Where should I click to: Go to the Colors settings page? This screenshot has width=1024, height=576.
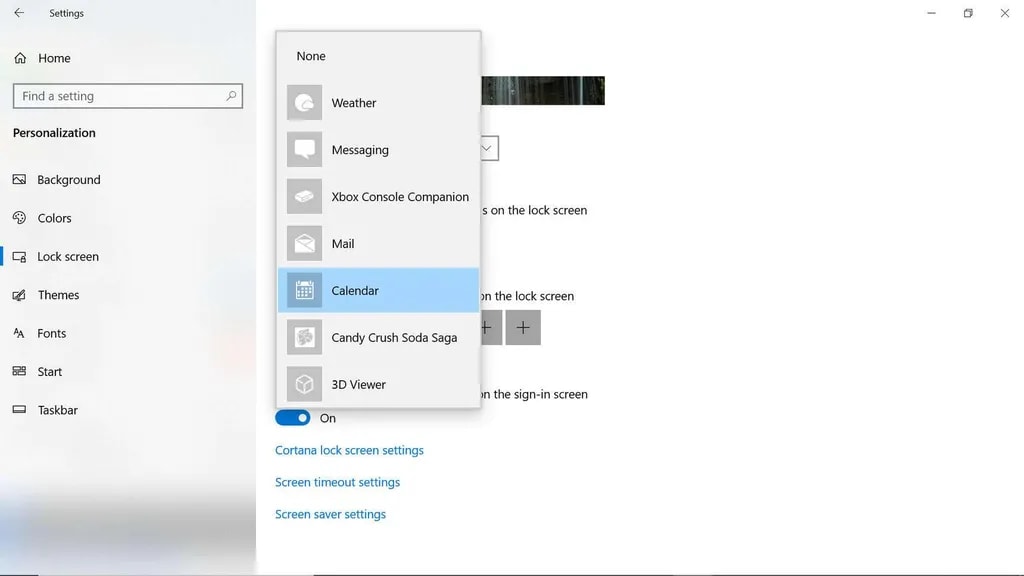point(54,218)
